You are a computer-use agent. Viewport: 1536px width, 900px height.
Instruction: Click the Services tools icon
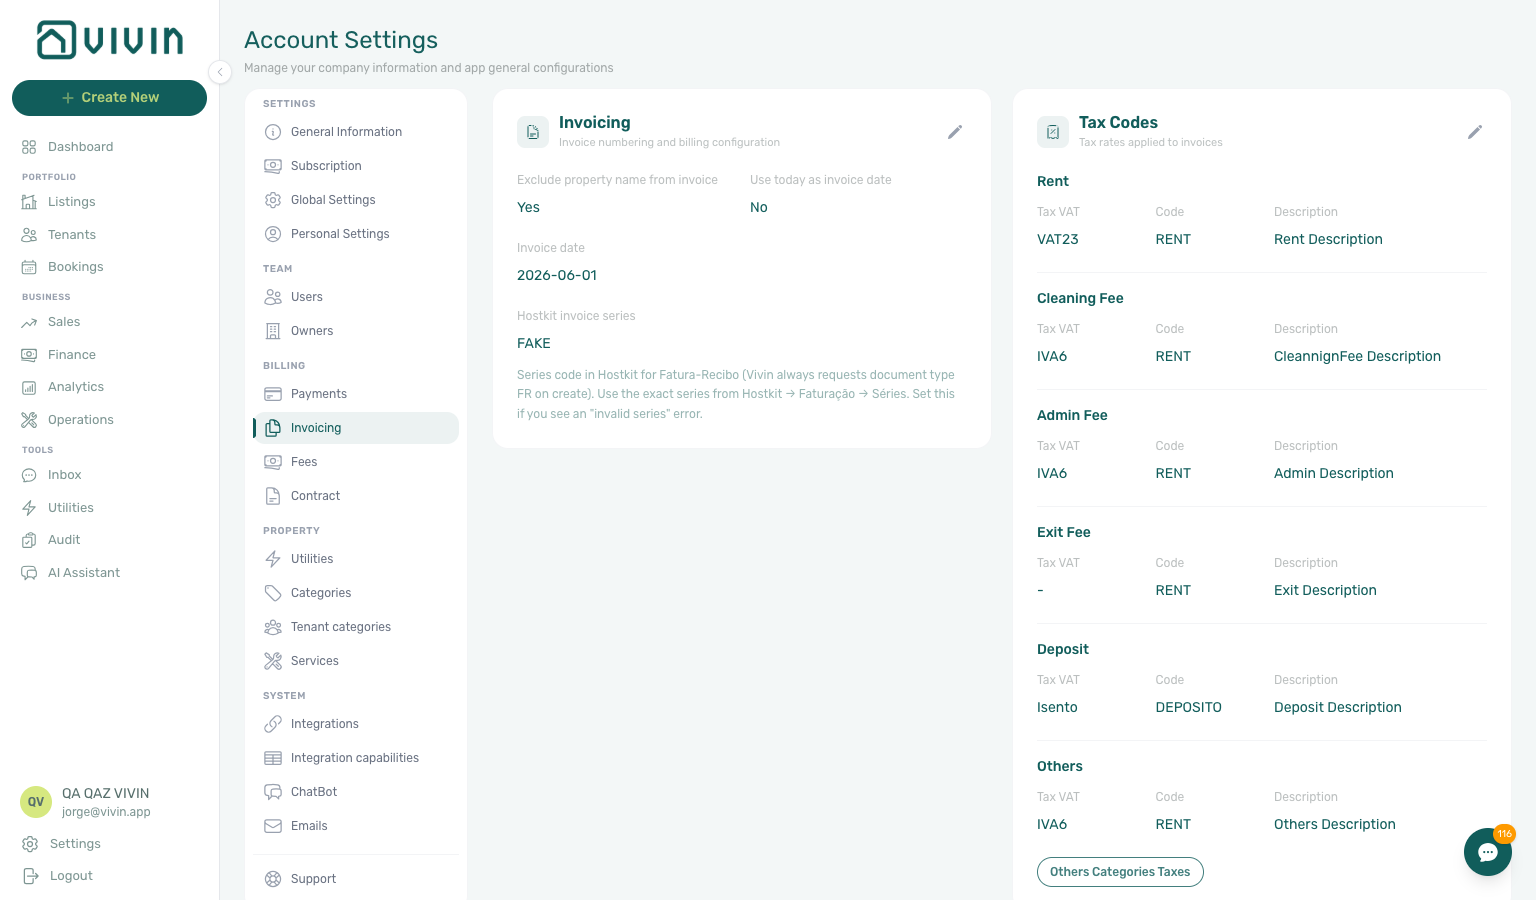pyautogui.click(x=273, y=661)
